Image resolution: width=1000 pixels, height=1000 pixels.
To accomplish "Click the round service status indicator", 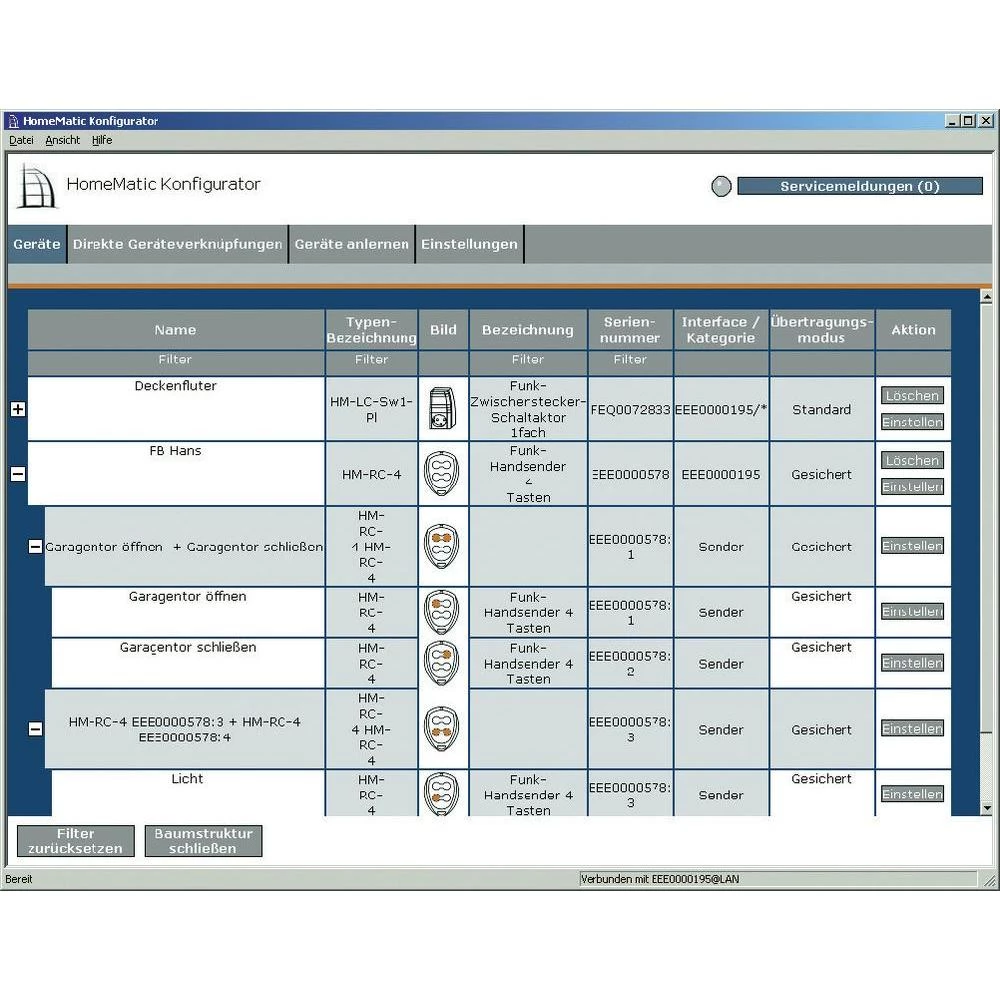I will click(721, 187).
